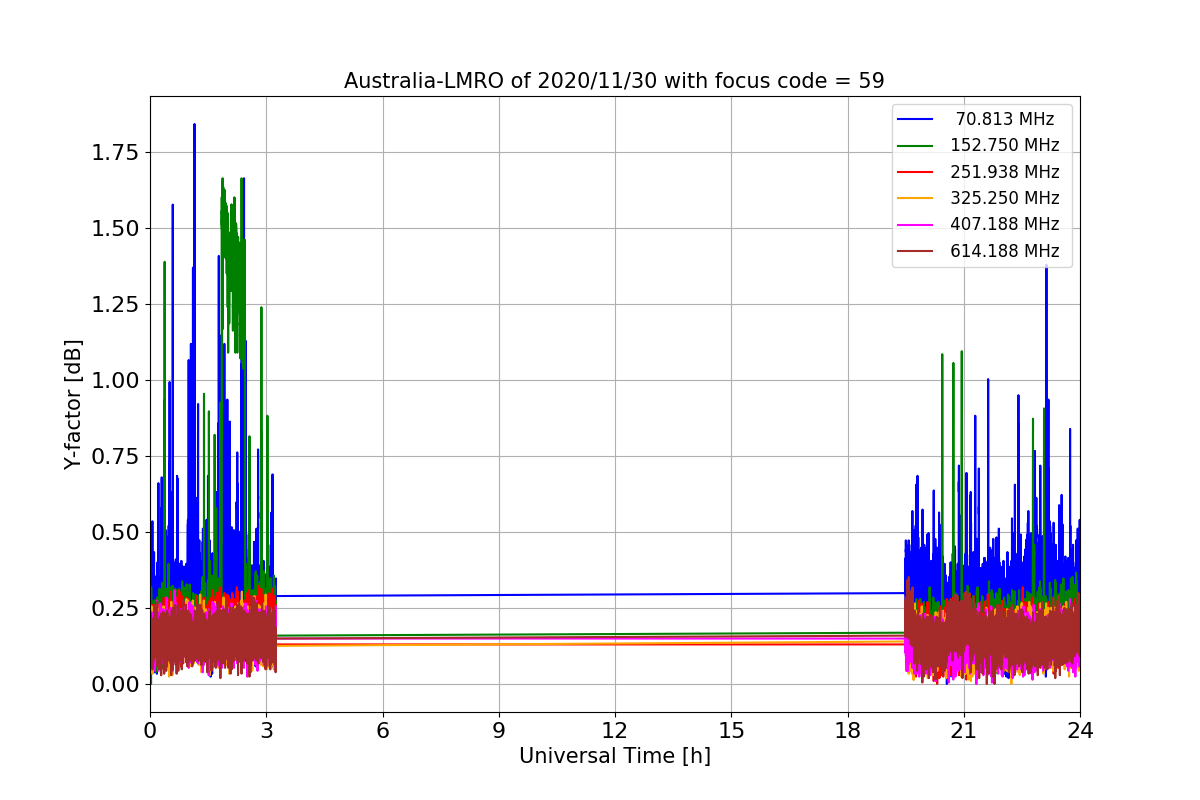Click the 0.25 y-axis tick label
The width and height of the screenshot is (1200, 800).
117,608
